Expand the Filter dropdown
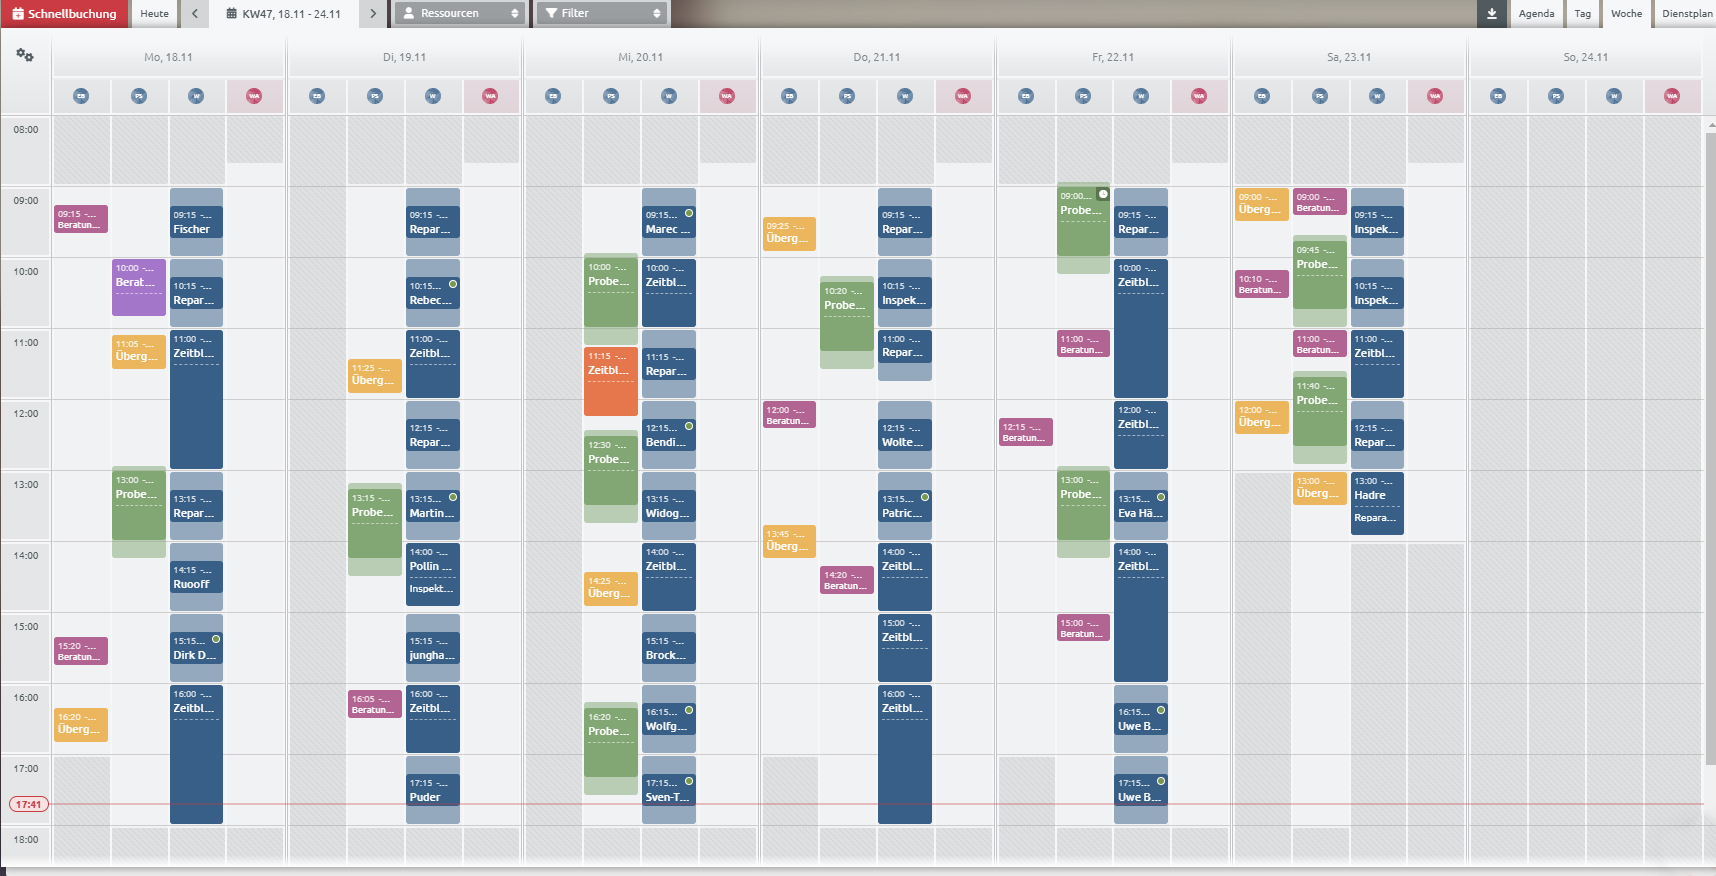 (603, 13)
